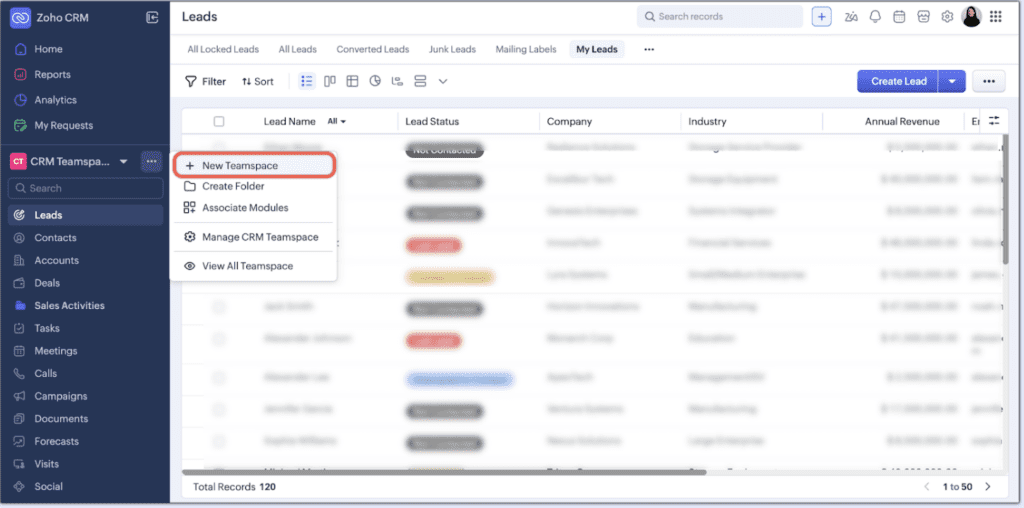The width and height of the screenshot is (1024, 508).
Task: Check the Alexander Lee row checkbox
Action: (x=219, y=380)
